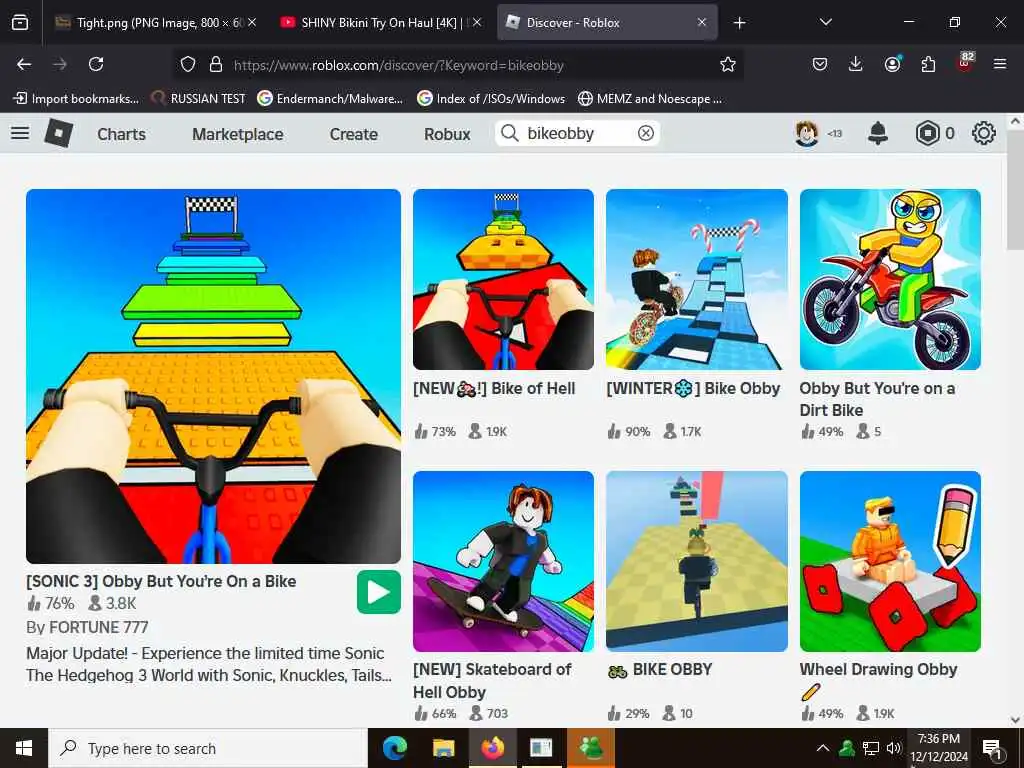Open the Charts page
The image size is (1024, 768).
coord(121,134)
